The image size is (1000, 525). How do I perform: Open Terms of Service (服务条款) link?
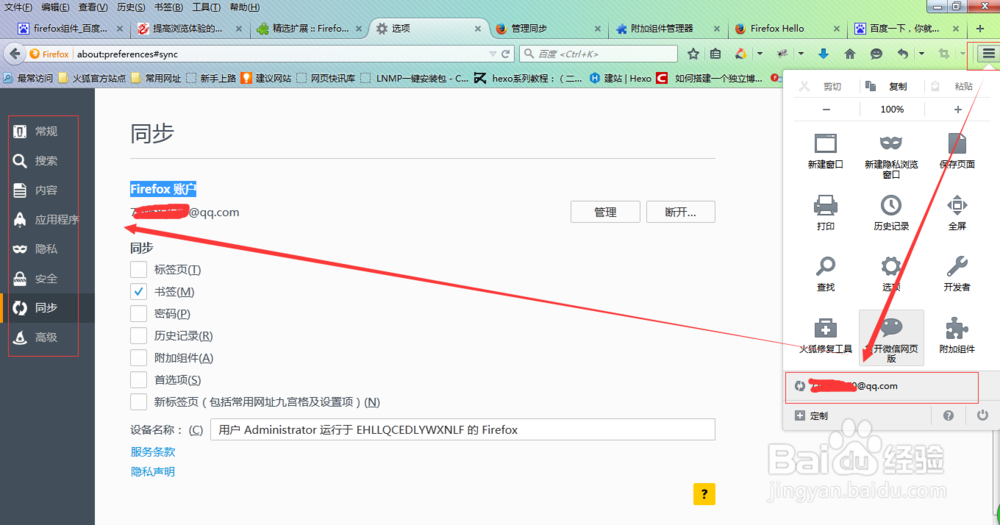coord(152,452)
